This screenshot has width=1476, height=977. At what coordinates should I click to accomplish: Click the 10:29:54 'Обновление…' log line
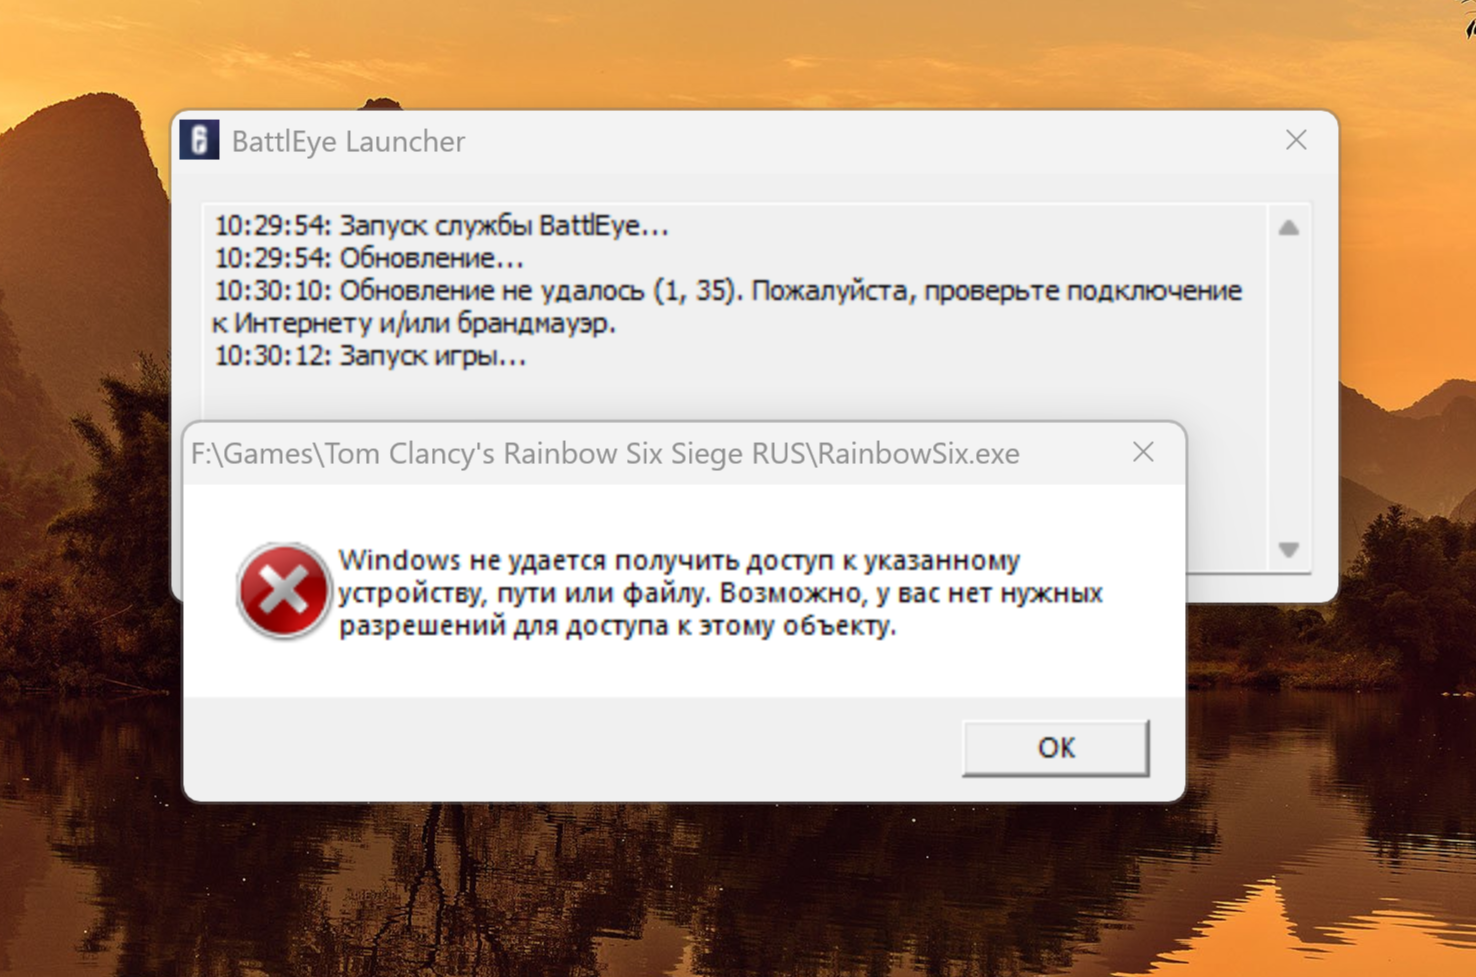pos(368,258)
